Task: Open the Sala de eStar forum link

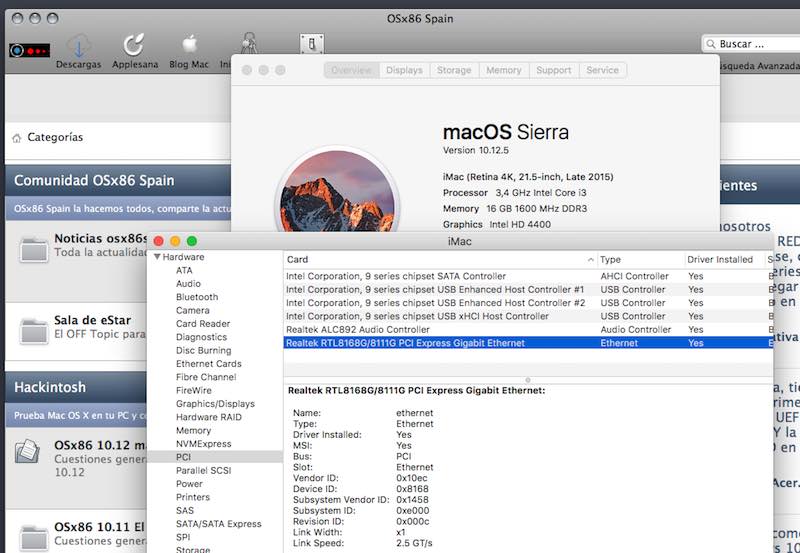Action: click(92, 320)
